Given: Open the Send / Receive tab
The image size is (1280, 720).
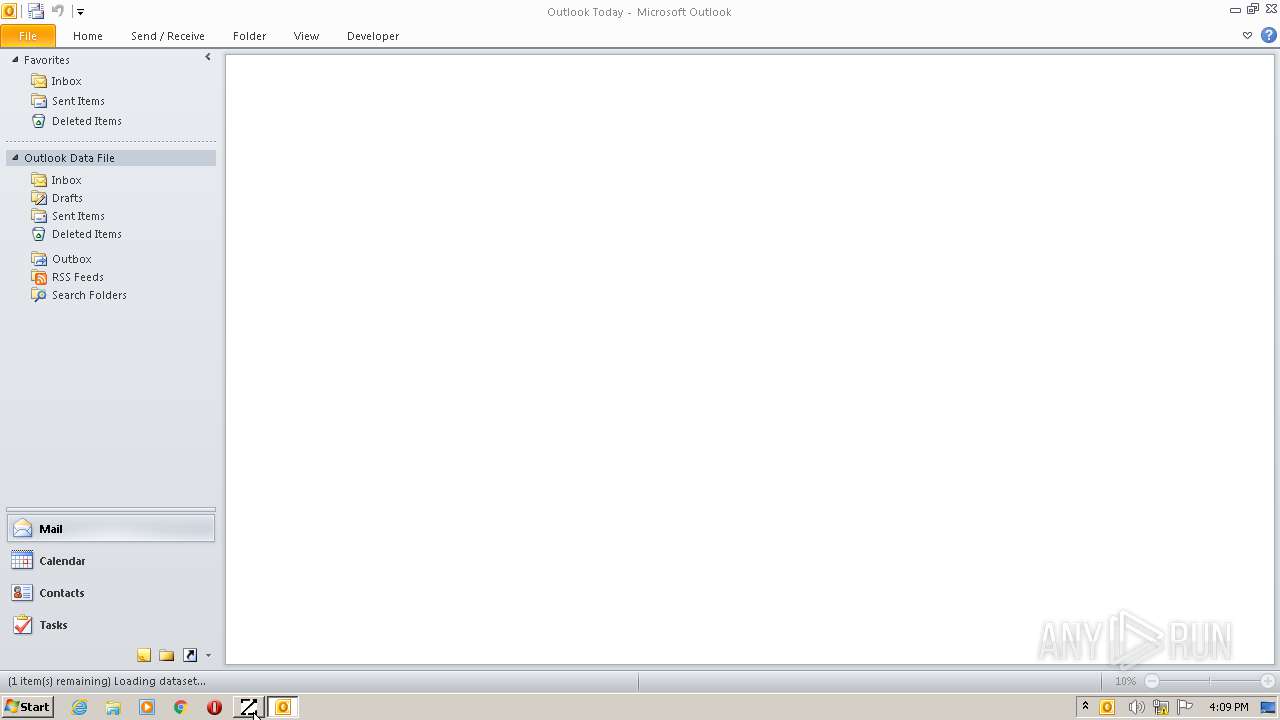Looking at the screenshot, I should [168, 36].
